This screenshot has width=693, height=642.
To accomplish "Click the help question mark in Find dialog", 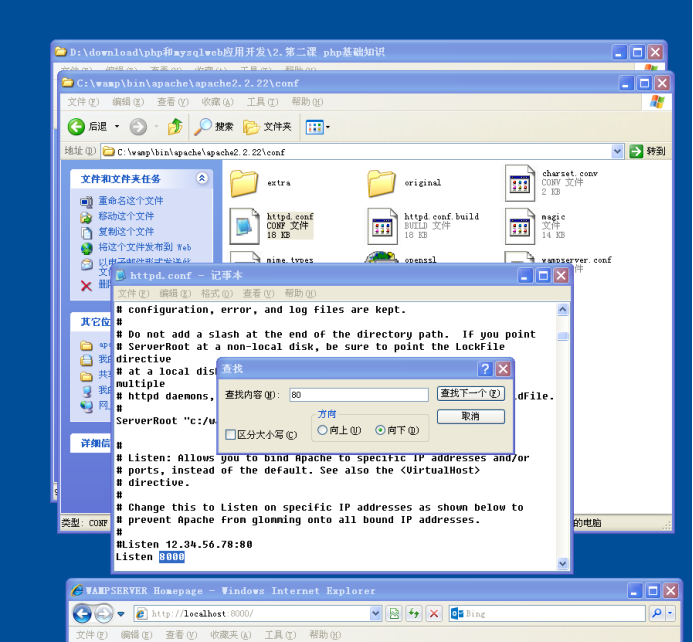I will 485,368.
